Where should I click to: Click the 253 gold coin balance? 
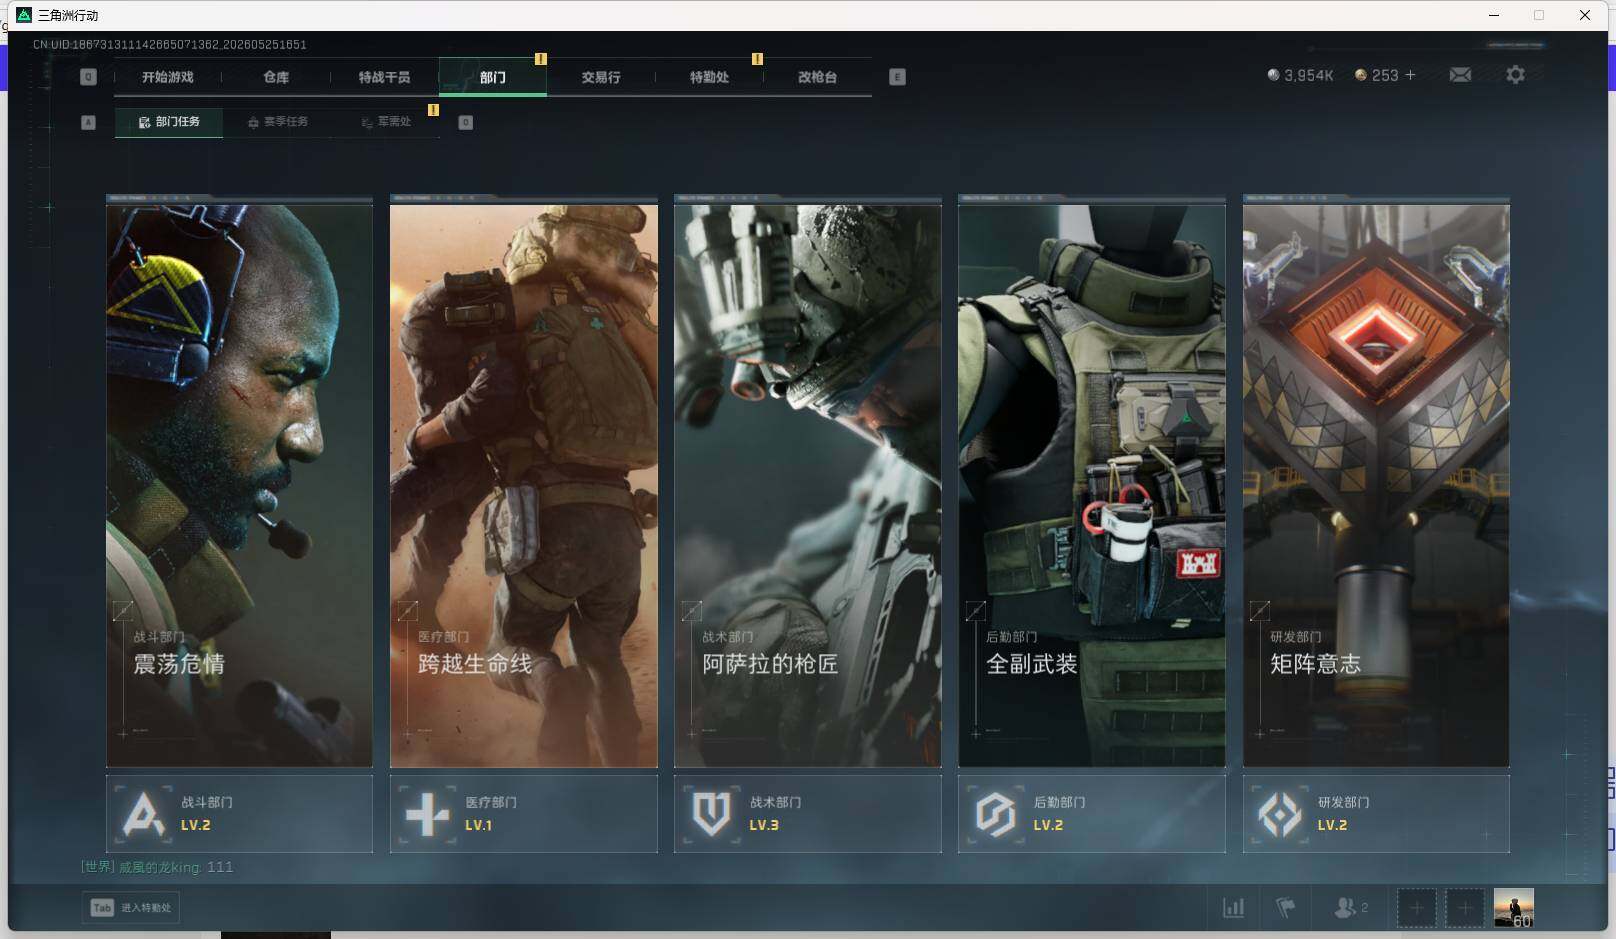click(x=1377, y=75)
